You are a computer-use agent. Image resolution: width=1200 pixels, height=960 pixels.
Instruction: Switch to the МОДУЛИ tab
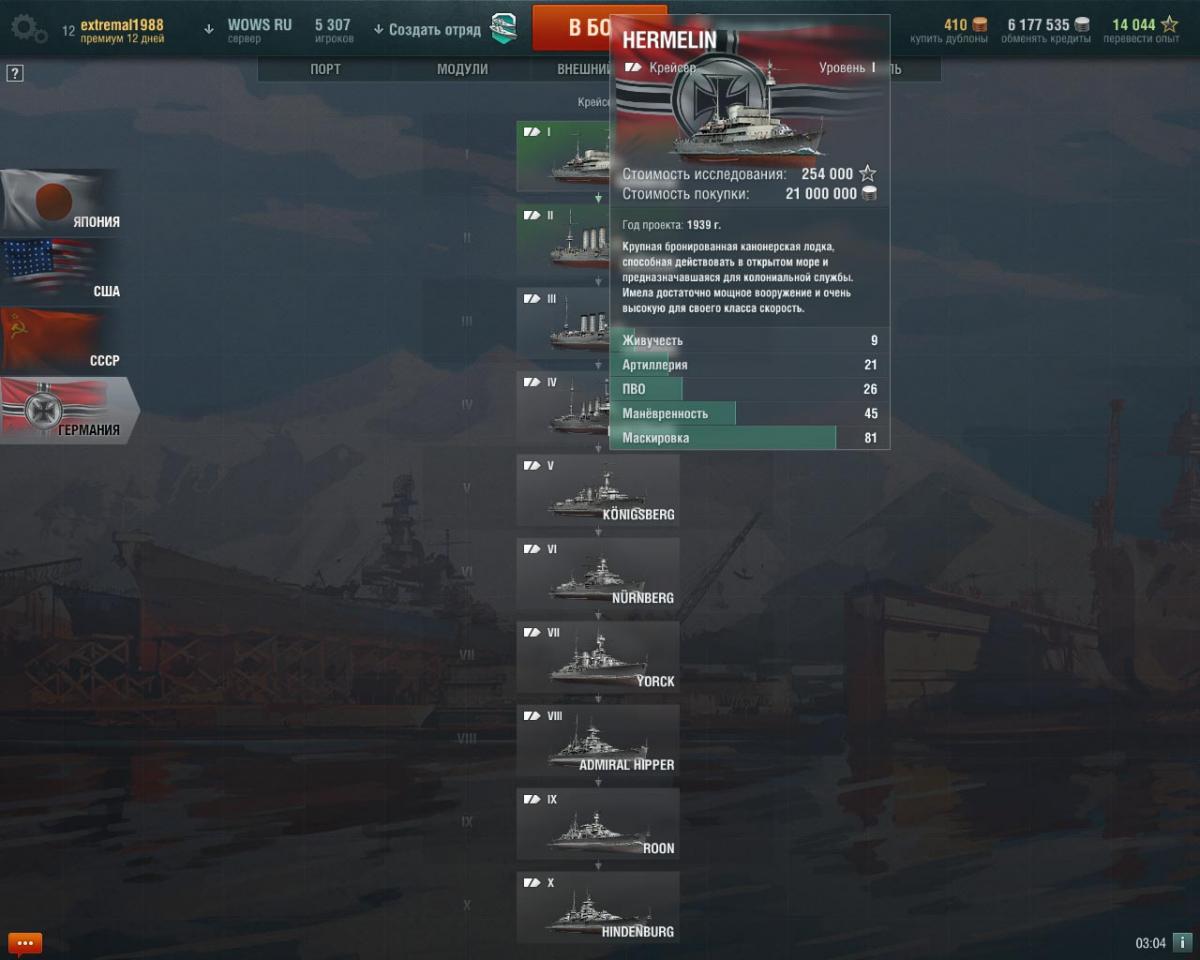(x=462, y=69)
